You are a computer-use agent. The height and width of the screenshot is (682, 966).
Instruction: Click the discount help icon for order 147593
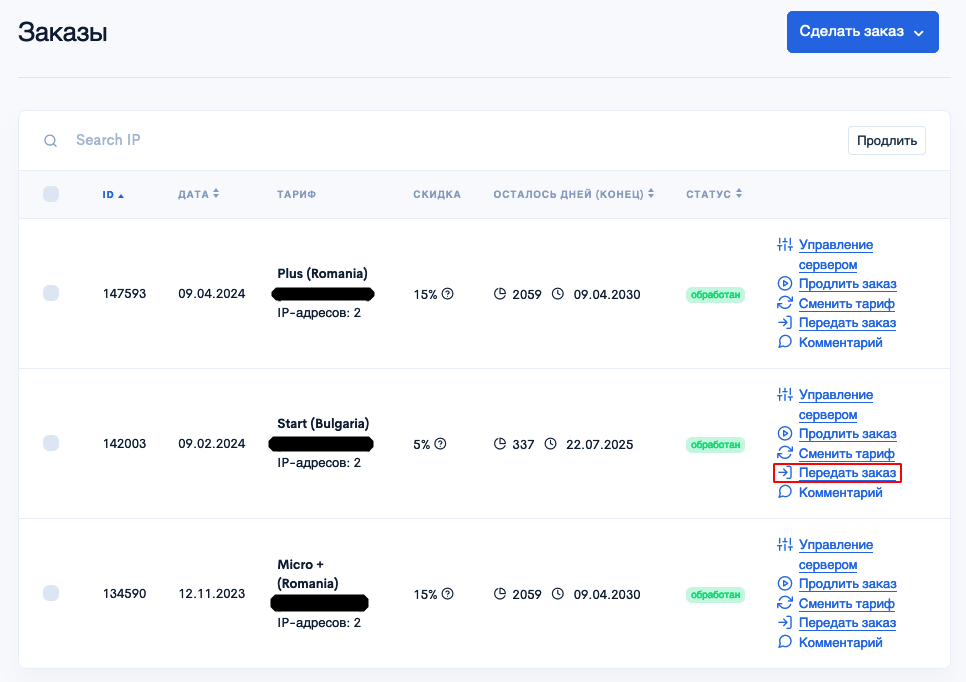tap(448, 294)
